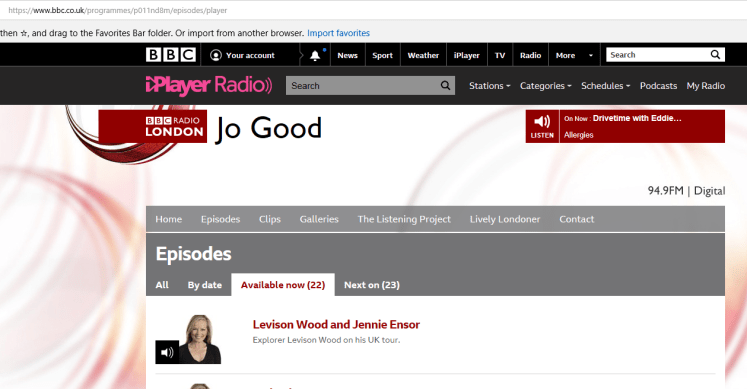Open the Radio link in BBC bar
The height and width of the screenshot is (389, 747).
(530, 55)
